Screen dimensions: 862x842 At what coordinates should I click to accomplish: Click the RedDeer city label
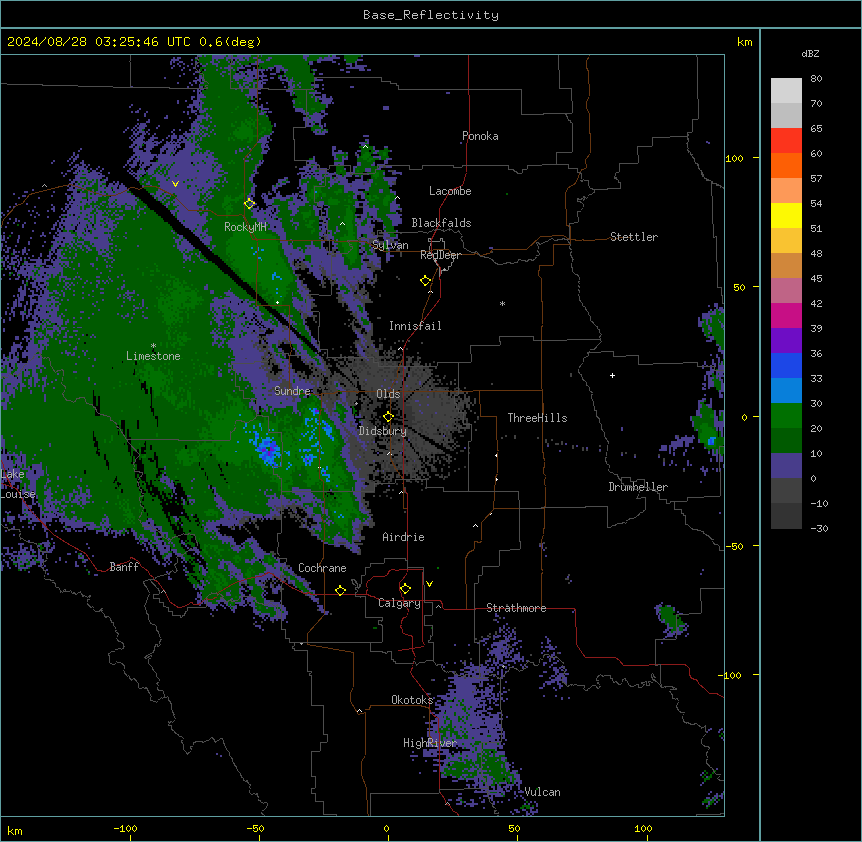pyautogui.click(x=440, y=255)
